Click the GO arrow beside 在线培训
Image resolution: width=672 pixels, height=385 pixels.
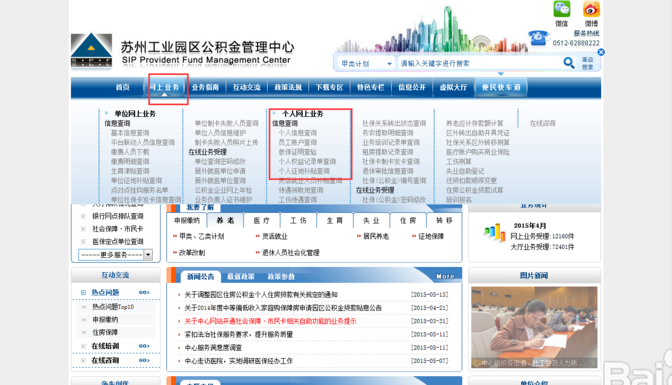(144, 346)
